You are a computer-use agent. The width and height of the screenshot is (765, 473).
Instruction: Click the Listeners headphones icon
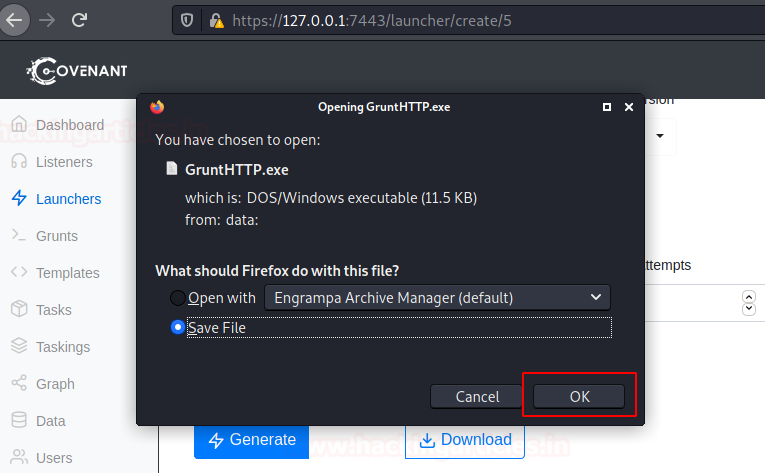click(19, 161)
